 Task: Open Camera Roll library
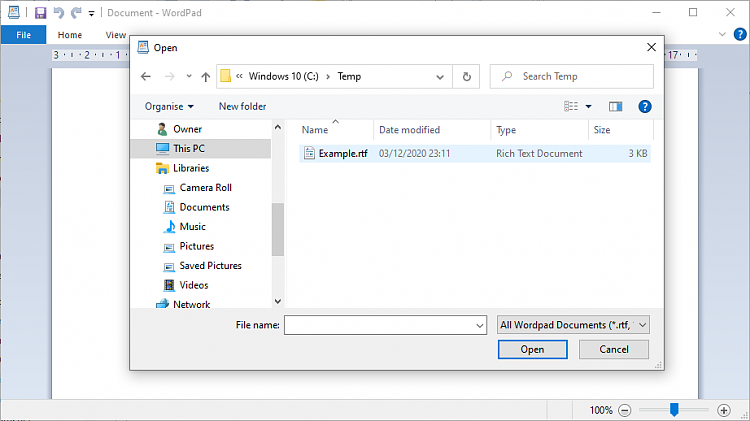(206, 188)
